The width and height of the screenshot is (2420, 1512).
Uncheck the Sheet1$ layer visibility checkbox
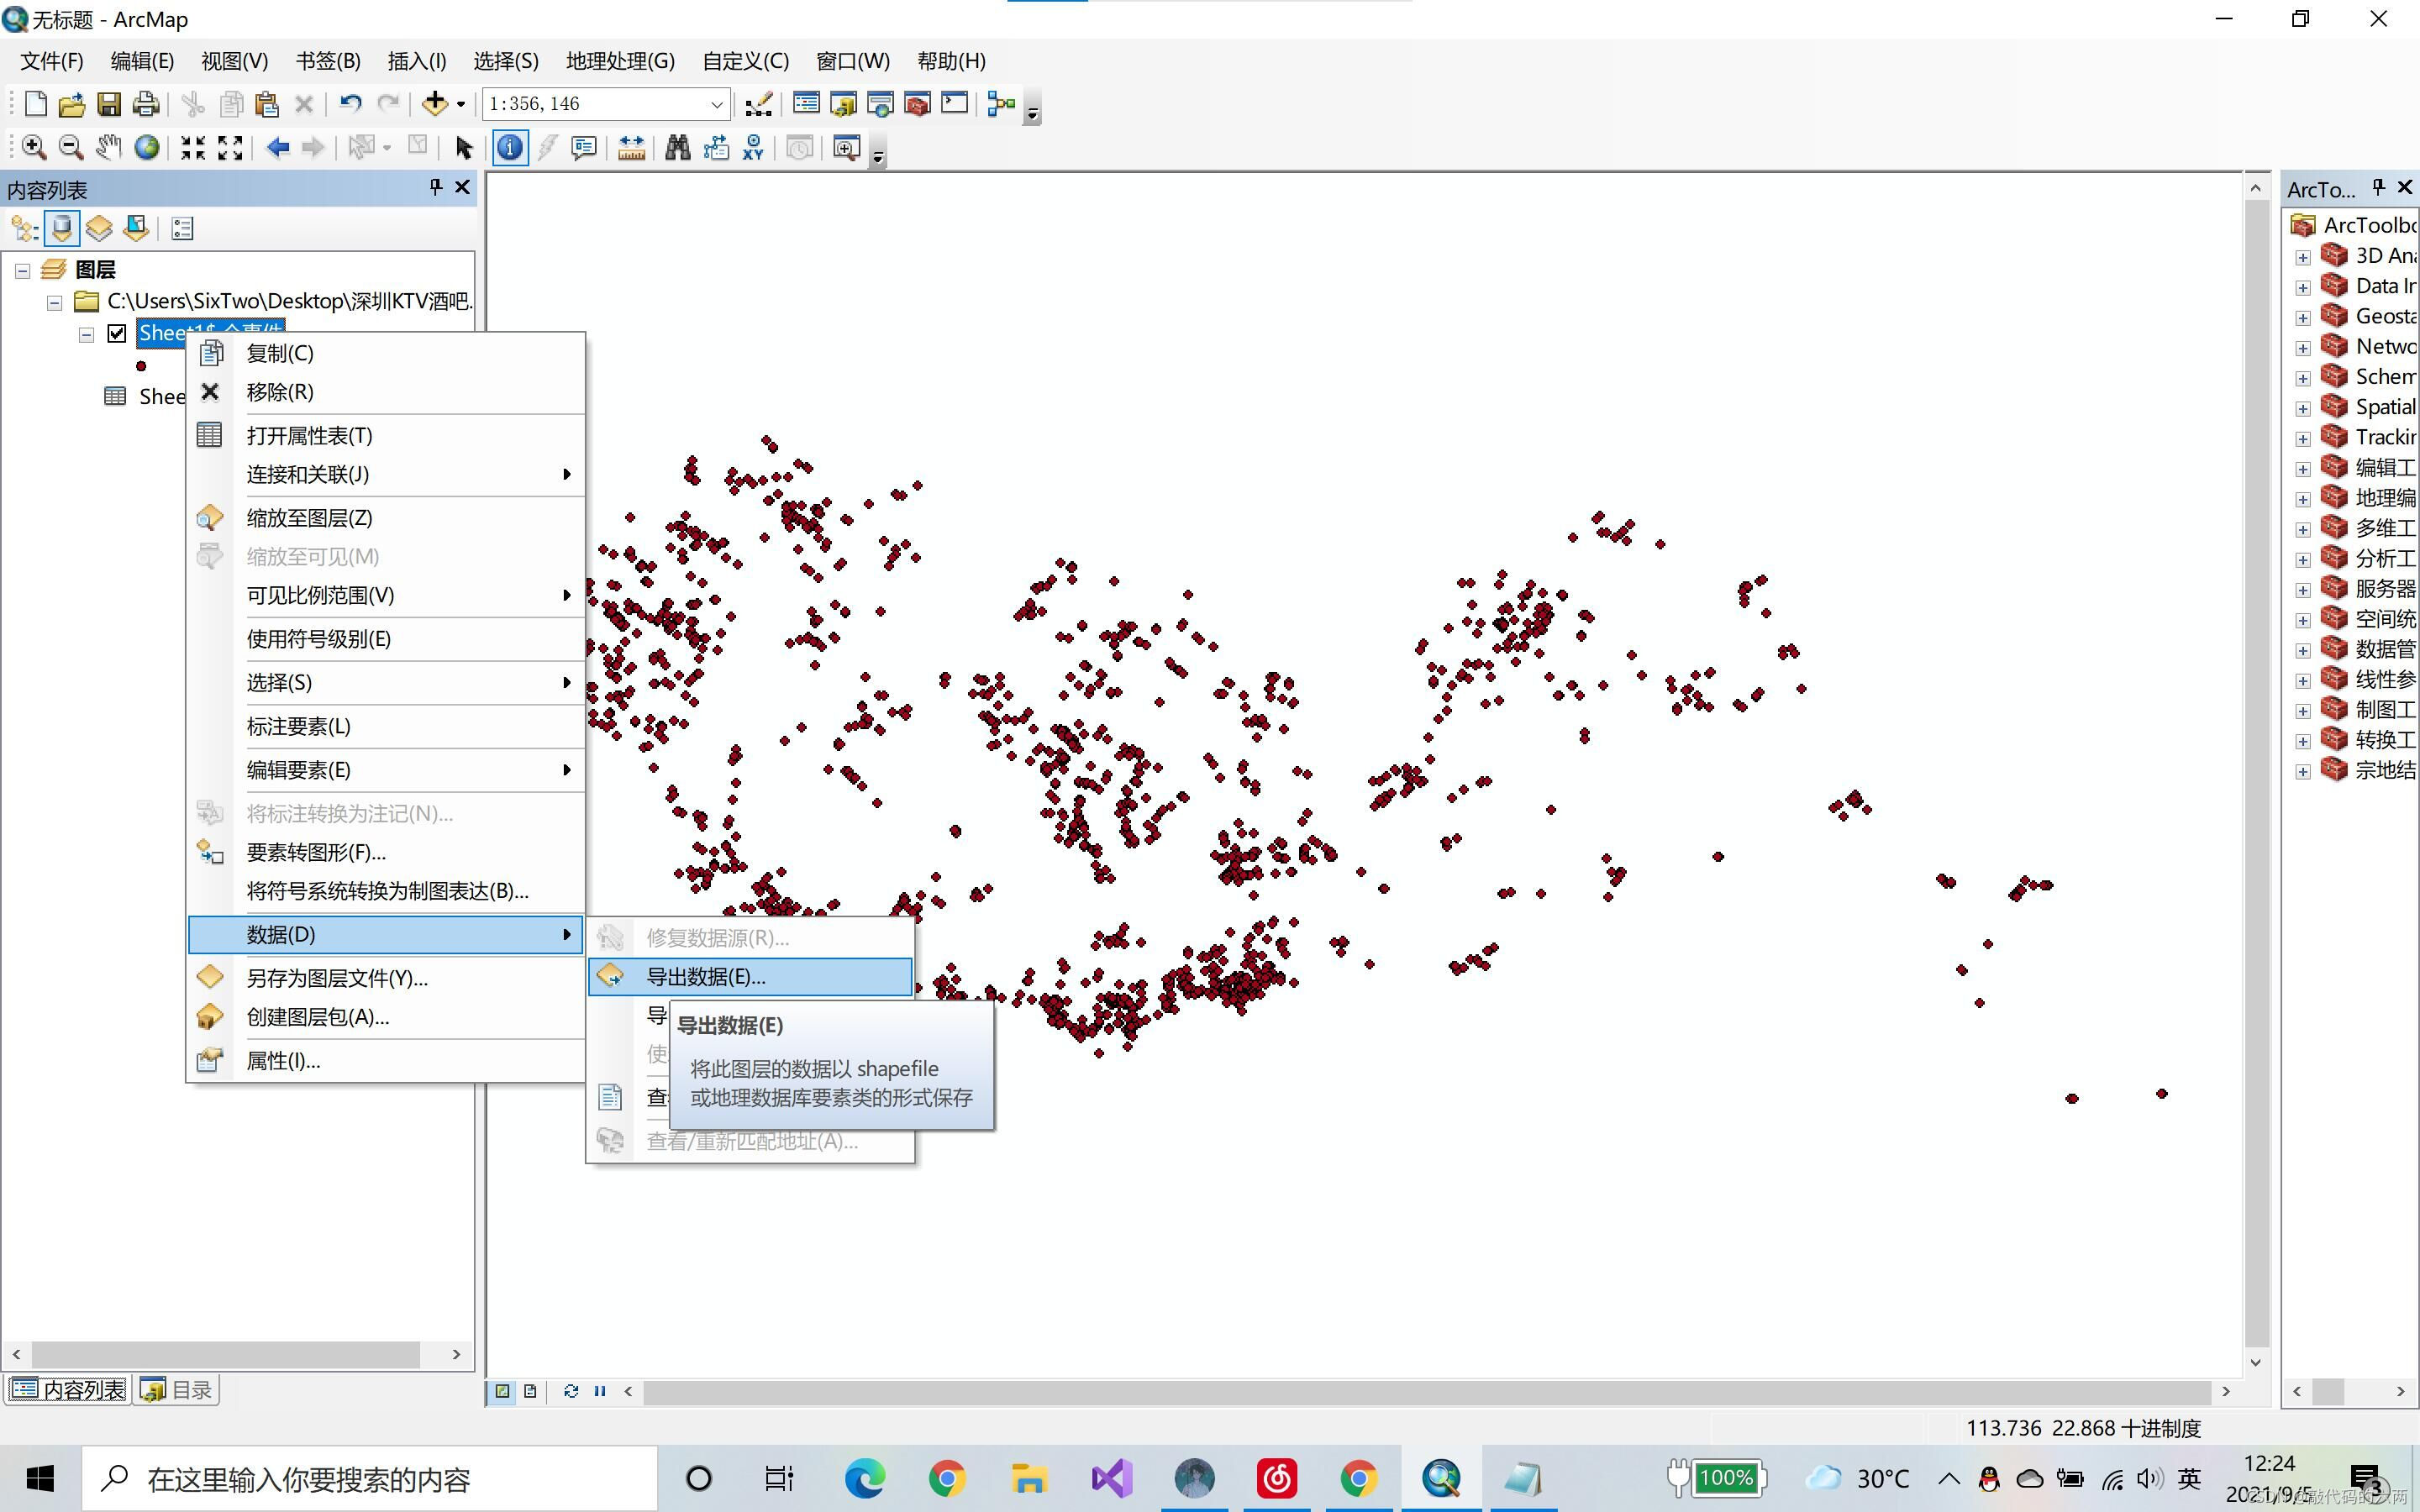pyautogui.click(x=117, y=333)
